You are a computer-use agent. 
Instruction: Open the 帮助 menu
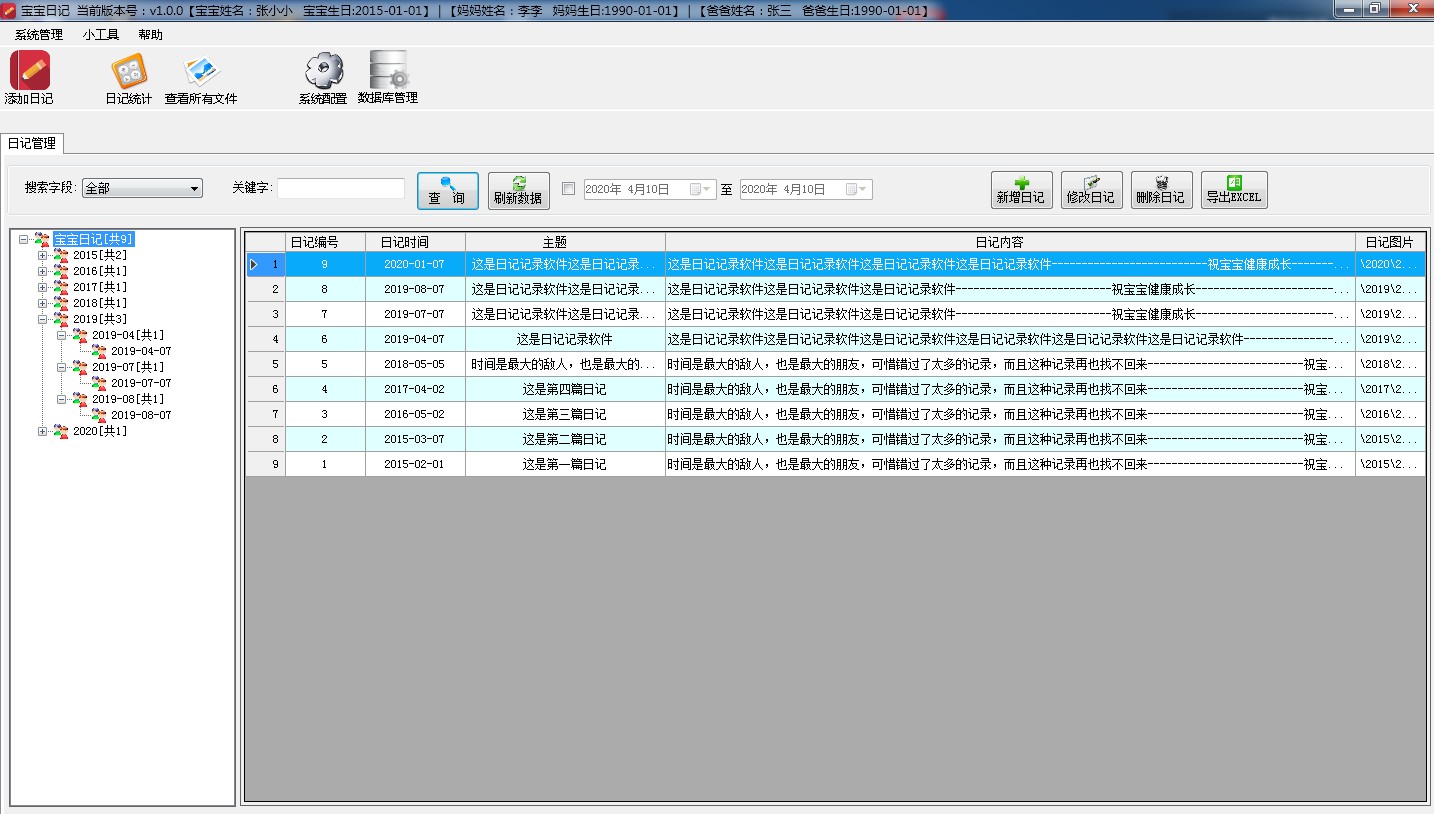pyautogui.click(x=150, y=34)
